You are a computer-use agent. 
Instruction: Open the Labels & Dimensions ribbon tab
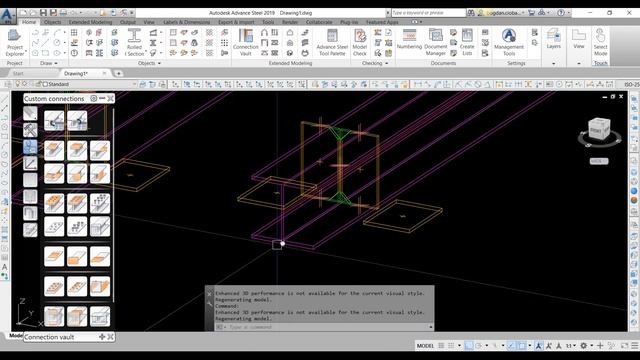click(187, 22)
